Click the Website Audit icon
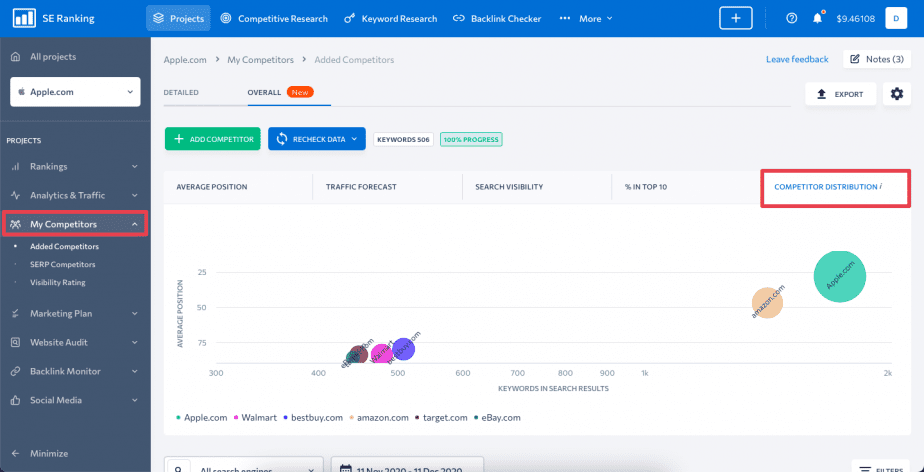The image size is (924, 472). (16, 342)
